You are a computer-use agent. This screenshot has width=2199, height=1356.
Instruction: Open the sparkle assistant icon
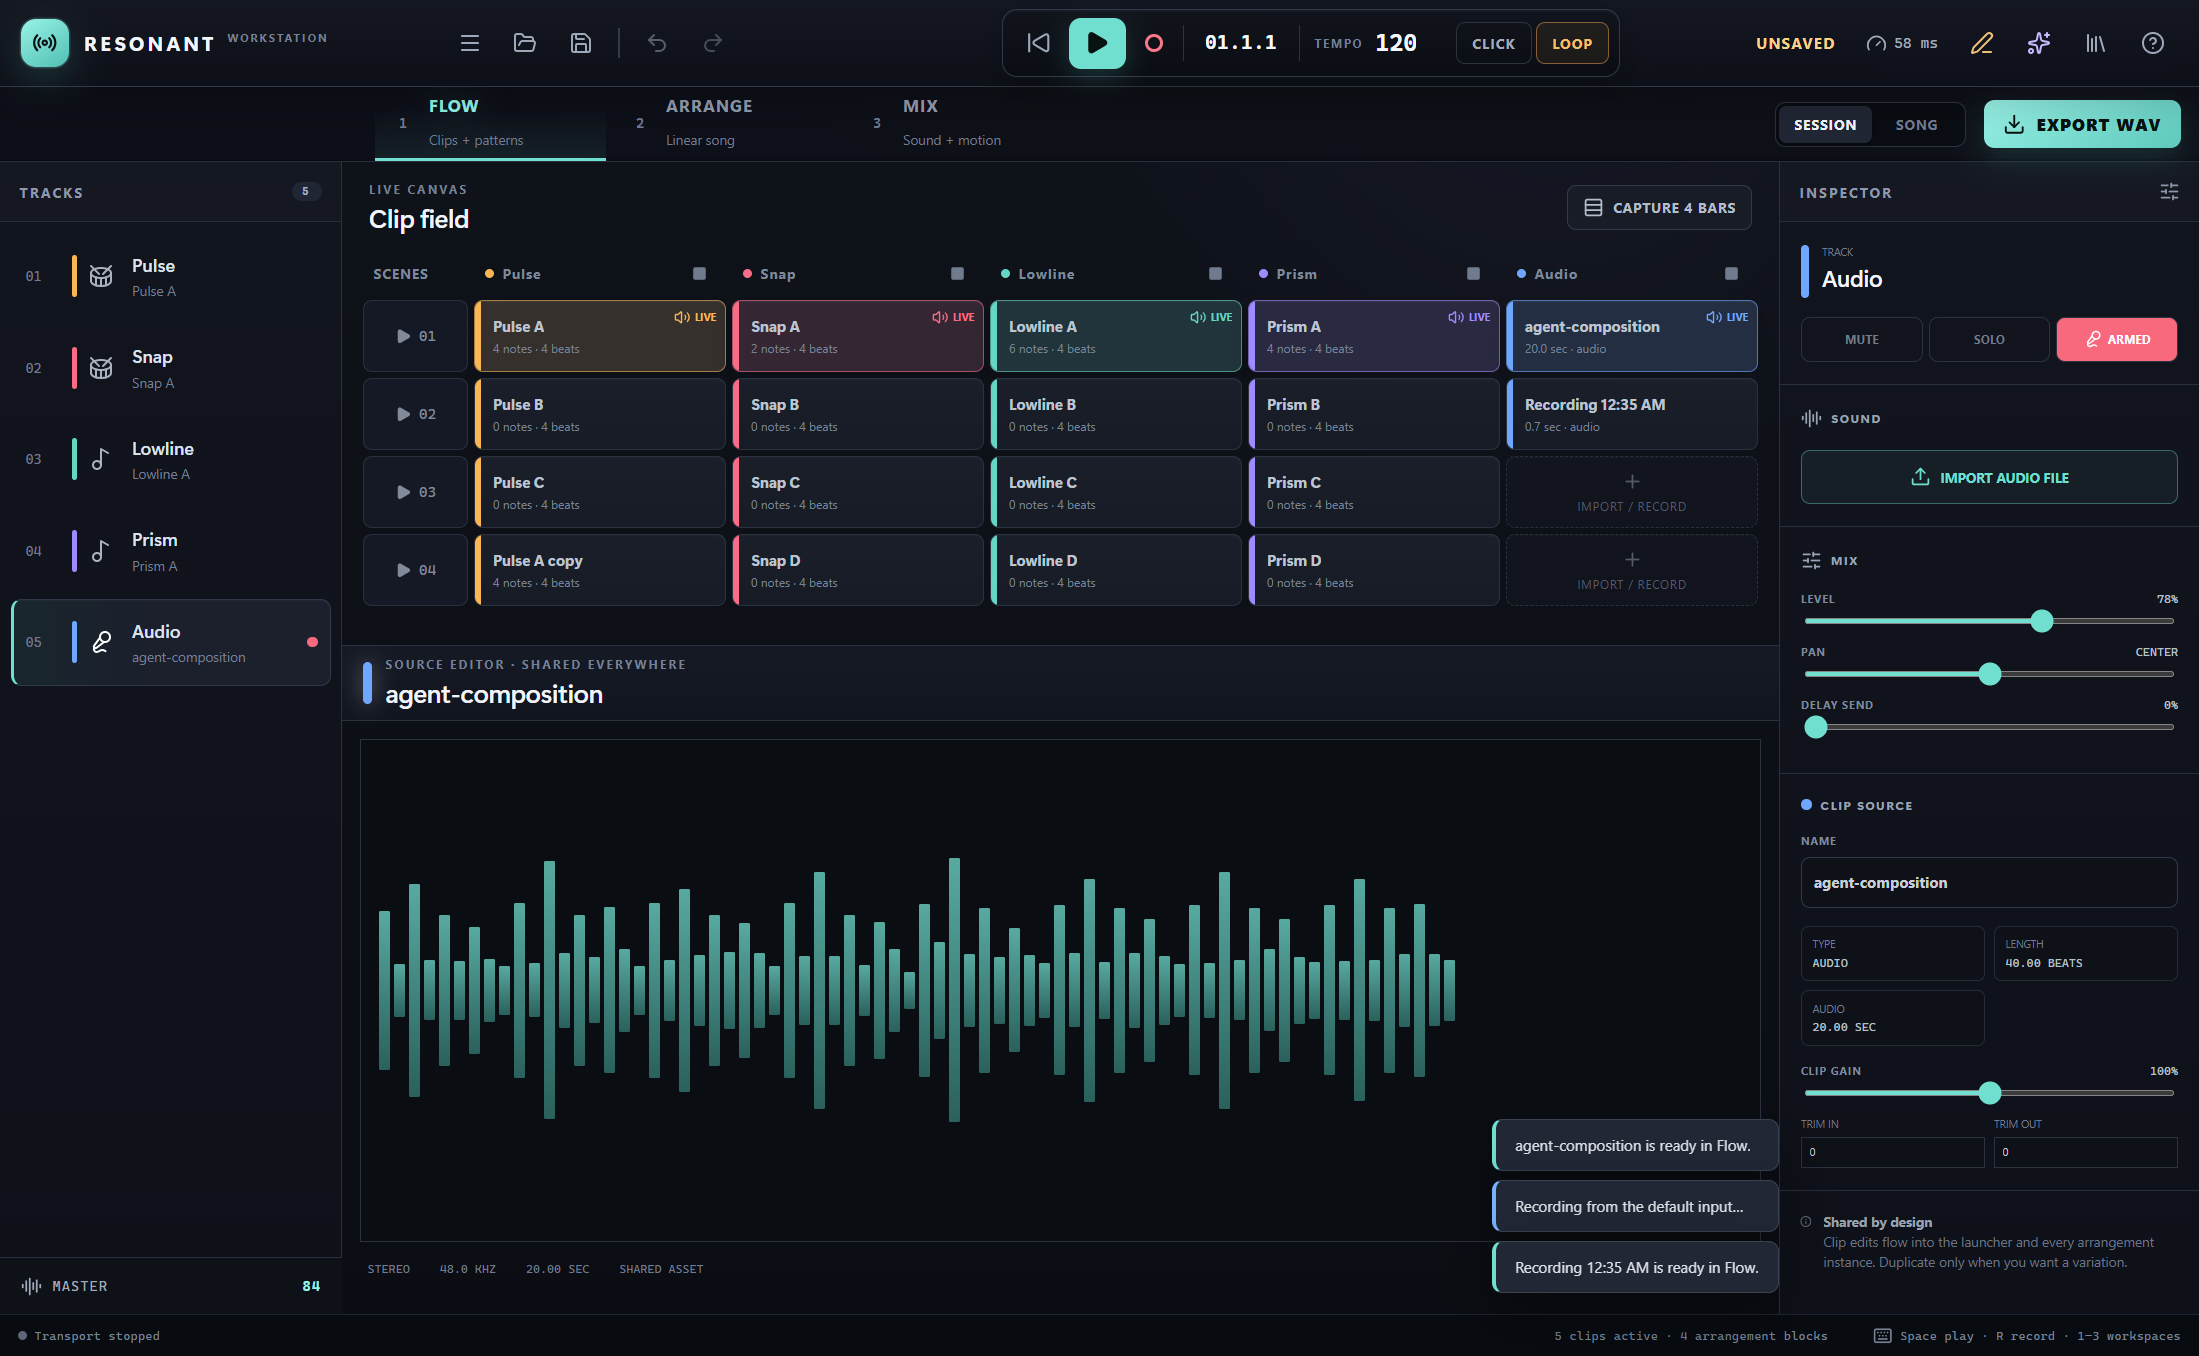pyautogui.click(x=2039, y=43)
